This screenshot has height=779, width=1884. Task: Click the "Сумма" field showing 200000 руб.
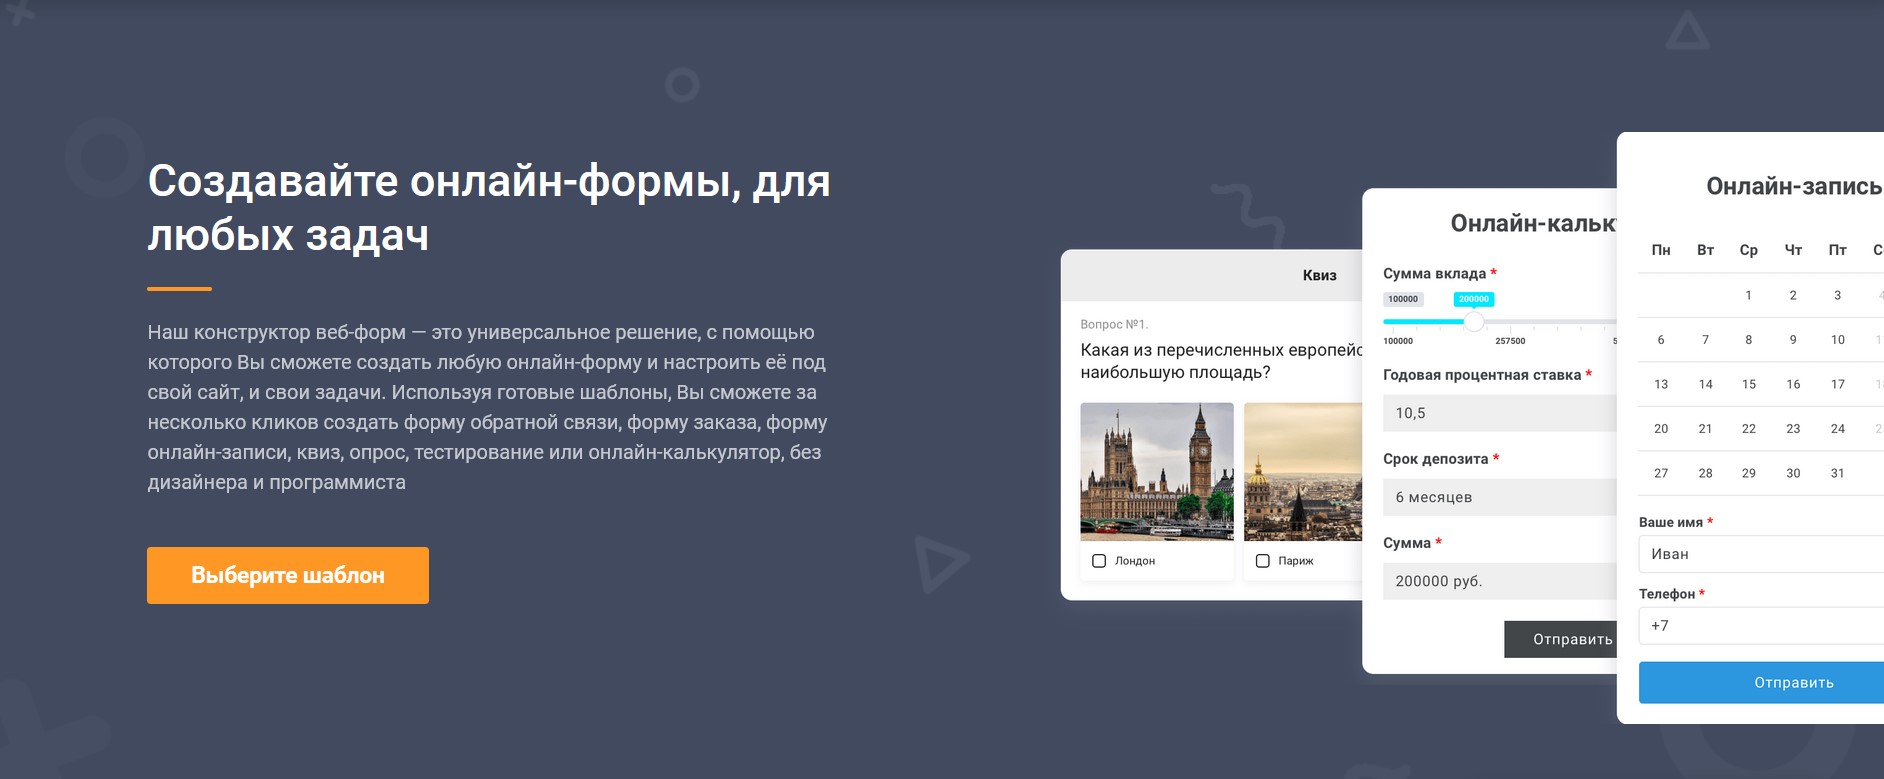[x=1498, y=581]
